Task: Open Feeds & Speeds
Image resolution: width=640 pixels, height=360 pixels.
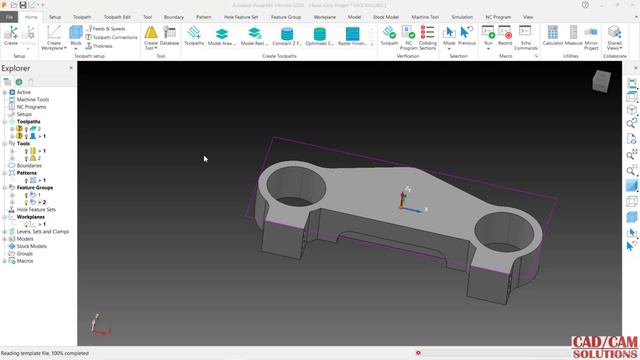Action: click(106, 29)
